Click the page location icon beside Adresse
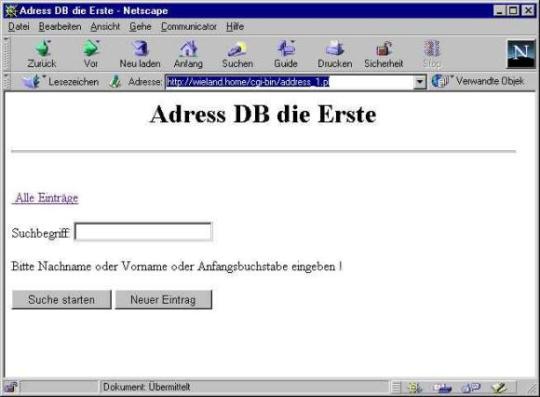Viewport: 540px width, 397px height. [115, 82]
